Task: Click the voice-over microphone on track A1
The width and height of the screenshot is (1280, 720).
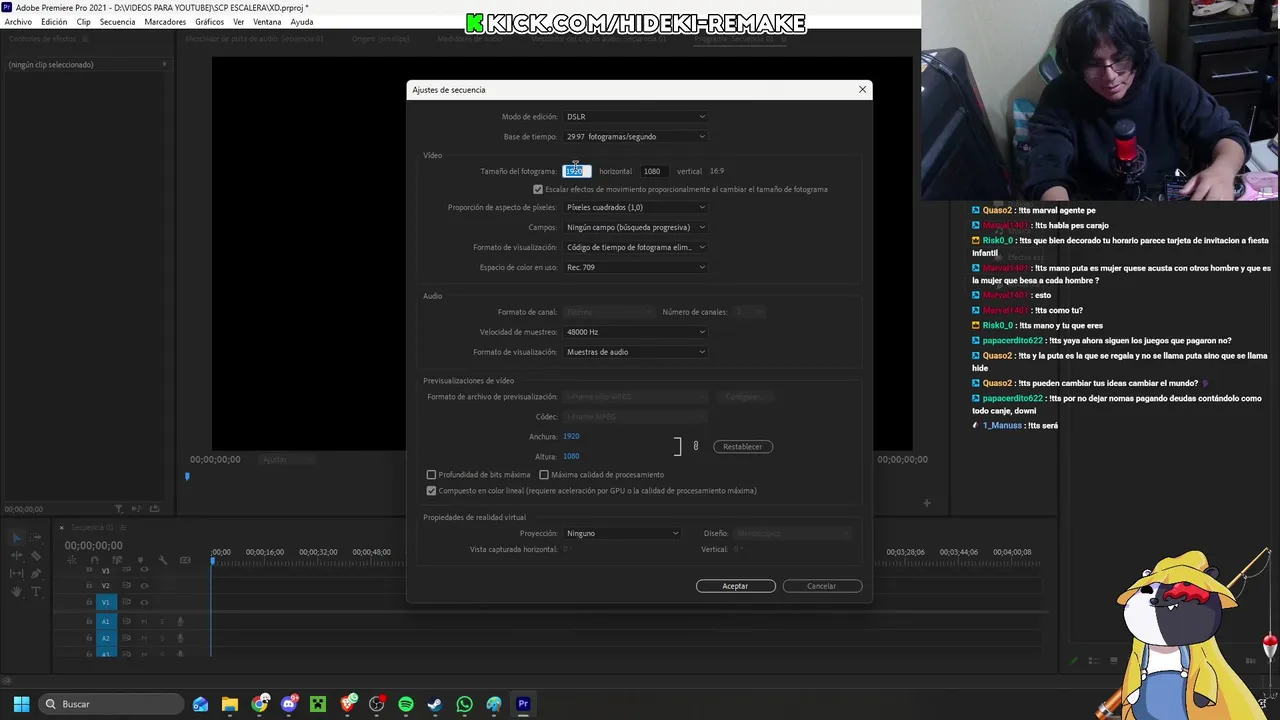Action: [x=180, y=622]
